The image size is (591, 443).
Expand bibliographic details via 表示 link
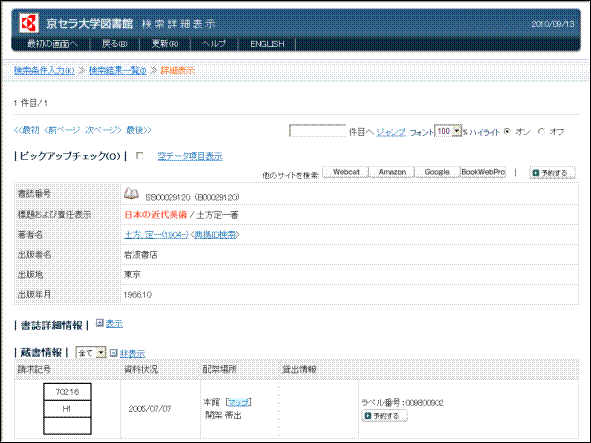[114, 324]
